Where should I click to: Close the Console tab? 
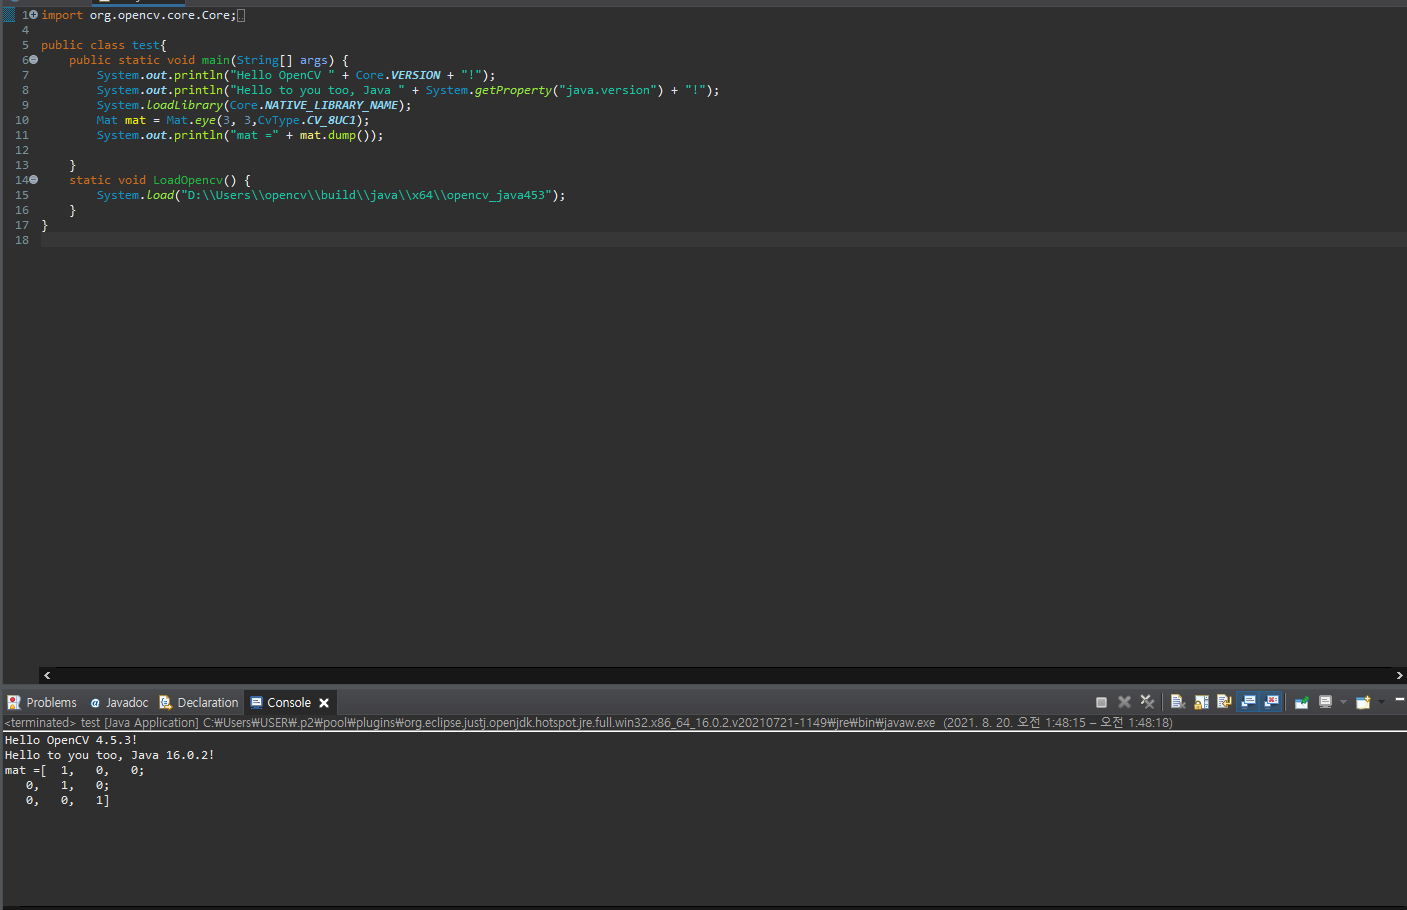point(324,703)
